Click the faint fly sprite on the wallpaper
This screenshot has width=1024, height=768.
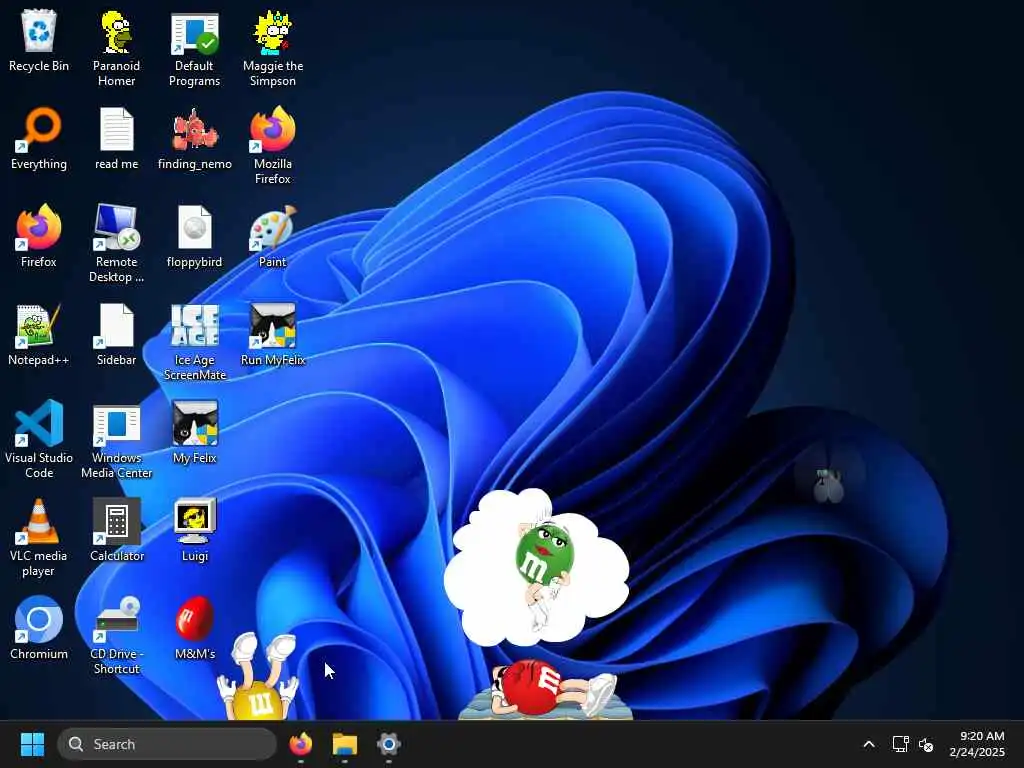[x=828, y=485]
